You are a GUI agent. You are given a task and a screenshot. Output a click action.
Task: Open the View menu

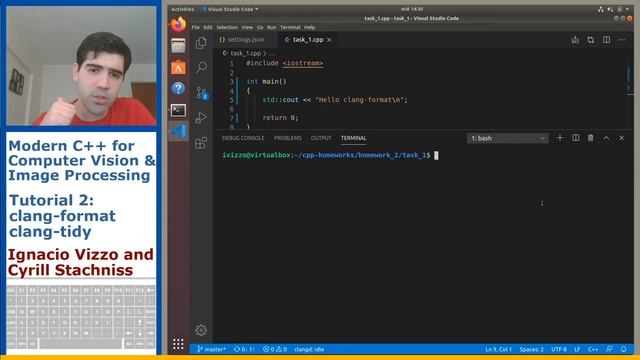tap(247, 27)
